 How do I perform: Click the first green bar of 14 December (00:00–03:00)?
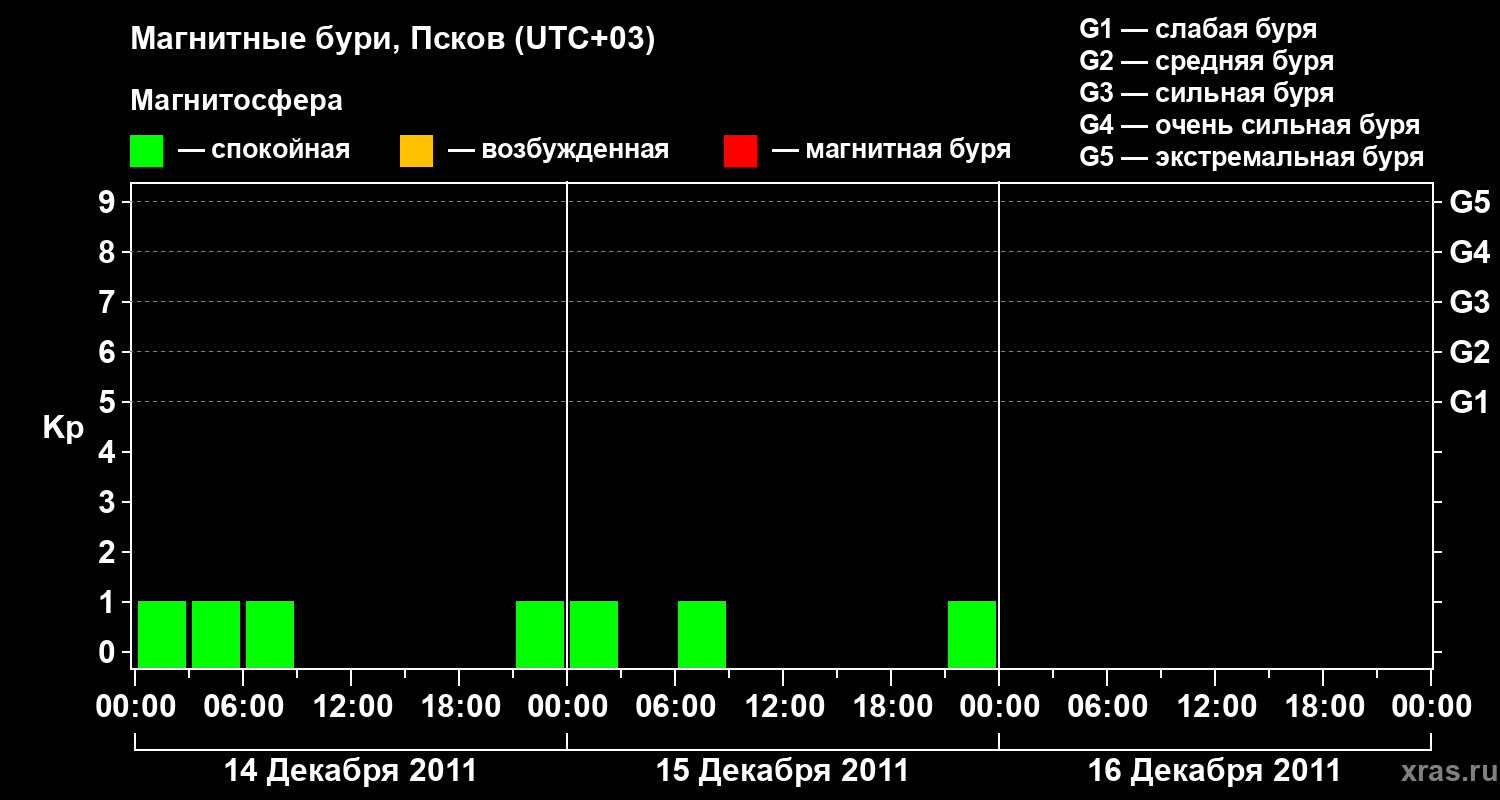162,634
